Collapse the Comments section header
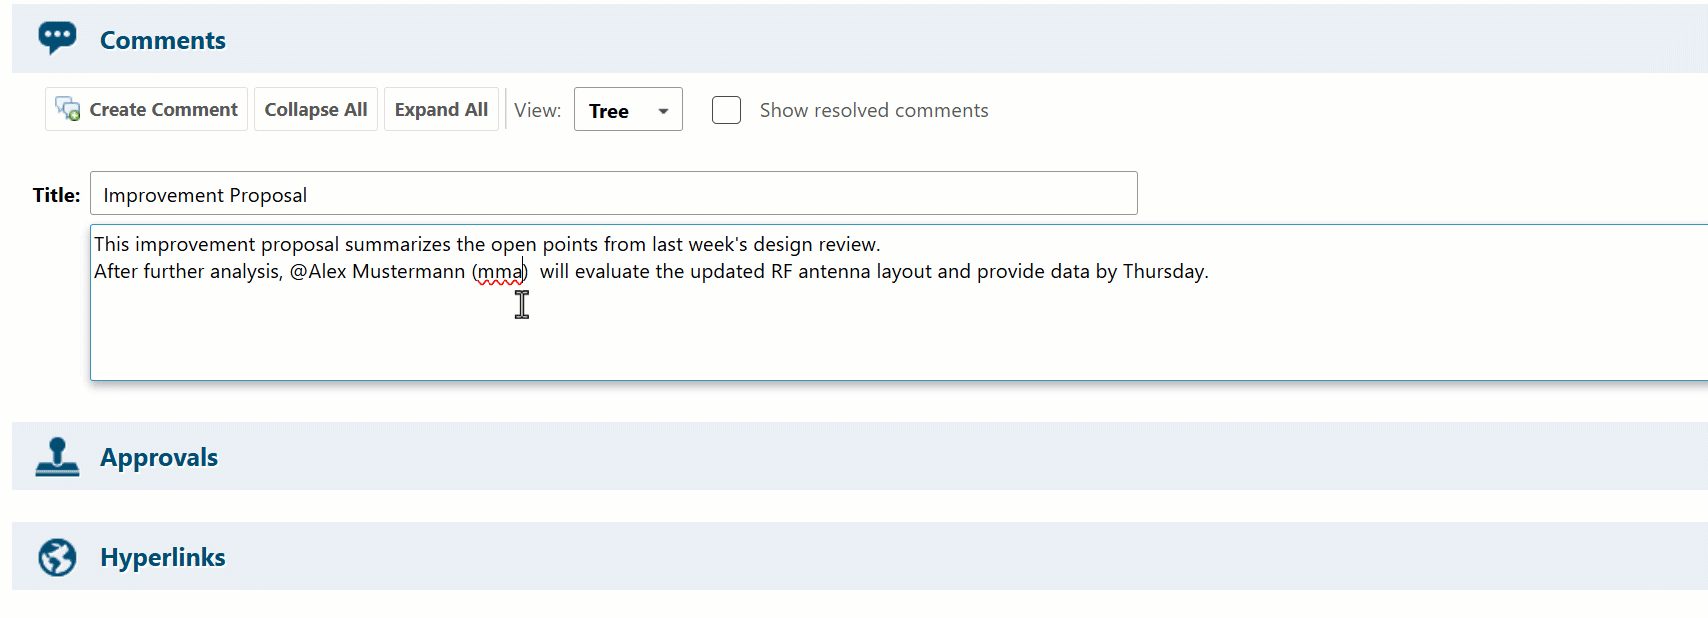Screen dimensions: 1708x618 [x=163, y=40]
